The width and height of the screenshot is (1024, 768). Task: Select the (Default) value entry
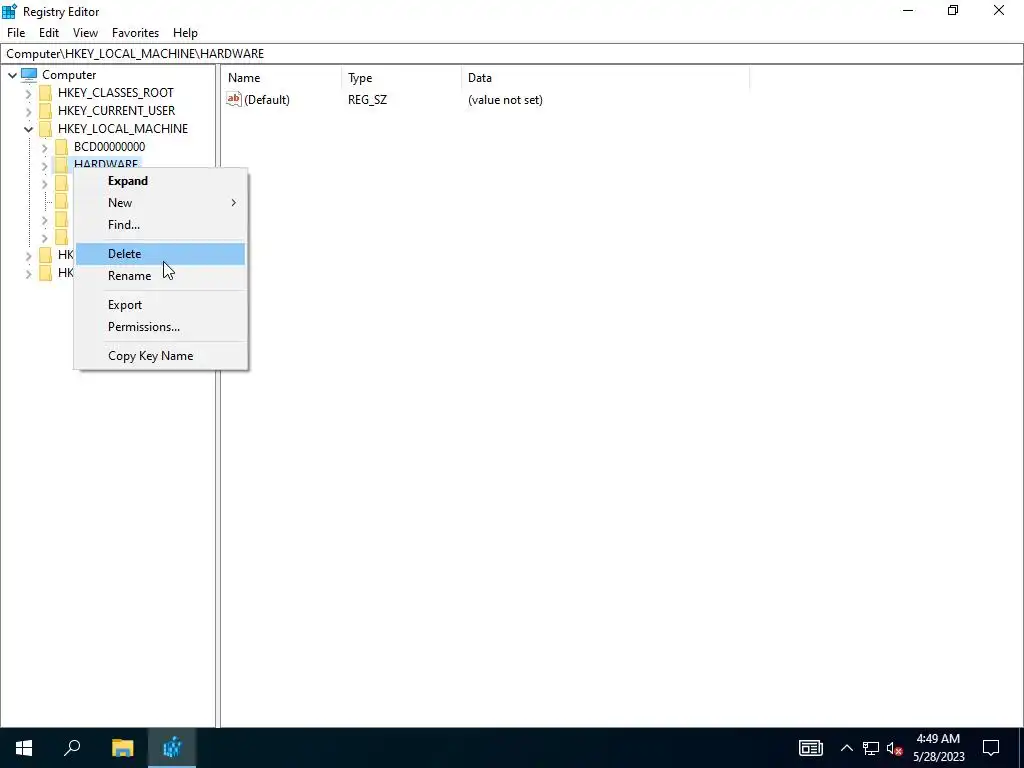(266, 100)
